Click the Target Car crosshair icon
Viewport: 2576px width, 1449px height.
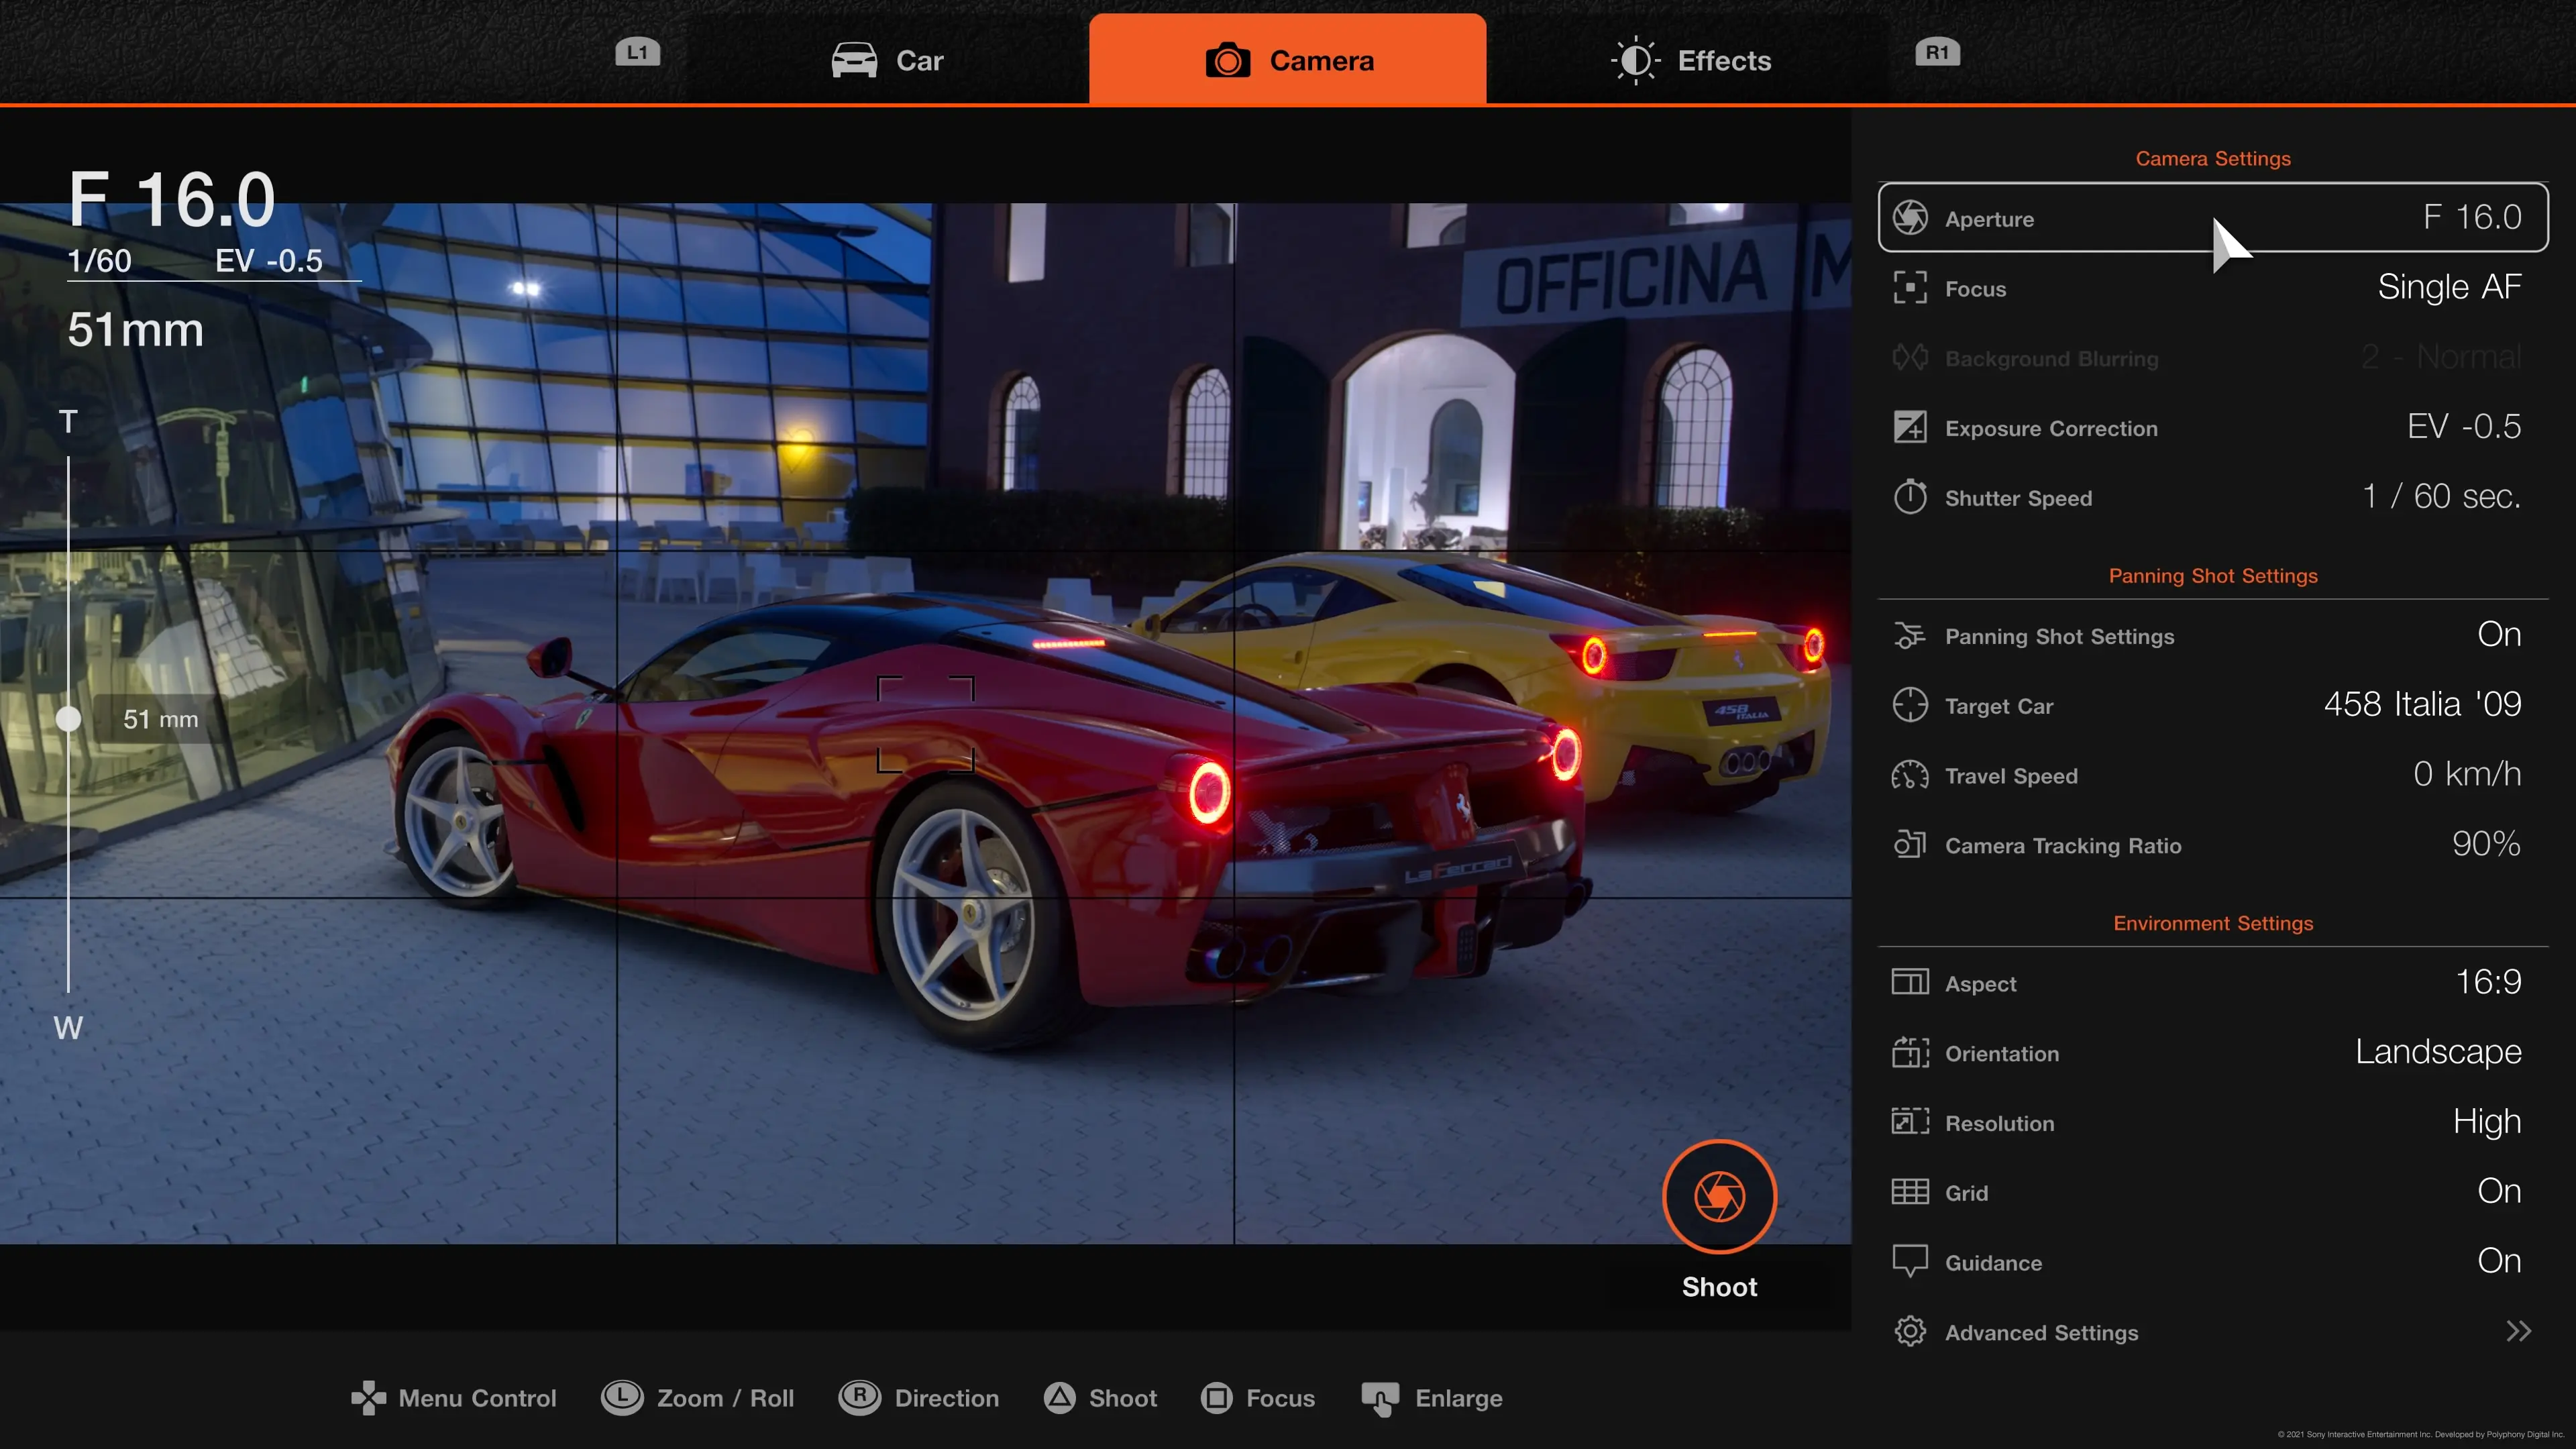[1910, 705]
